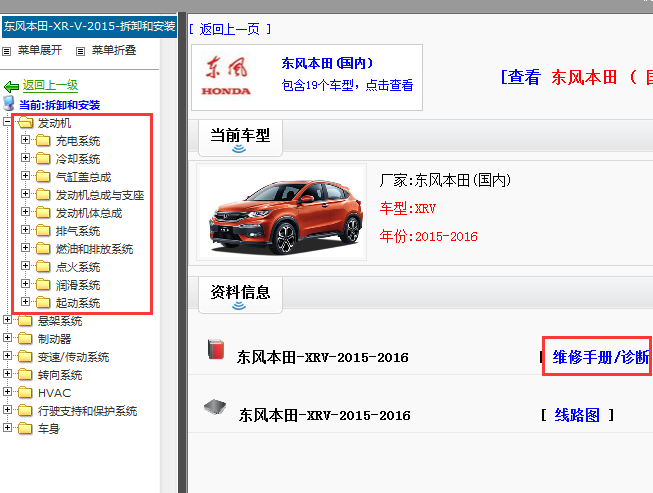The image size is (653, 493).
Task: Open 线路图 link
Action: point(577,415)
